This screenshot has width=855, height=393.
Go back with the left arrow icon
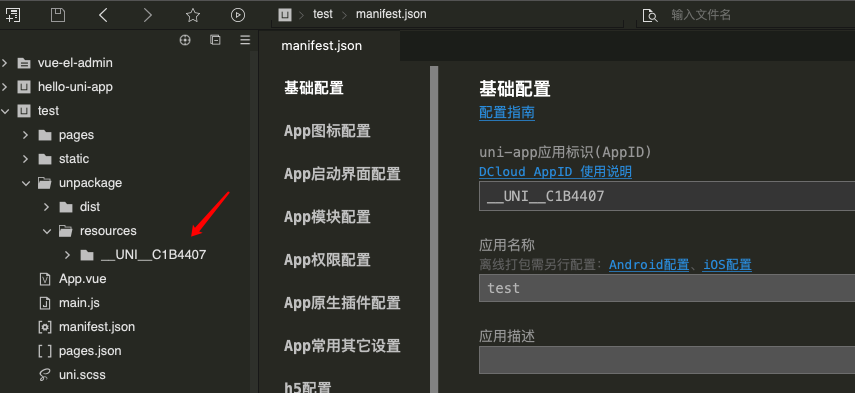(103, 15)
